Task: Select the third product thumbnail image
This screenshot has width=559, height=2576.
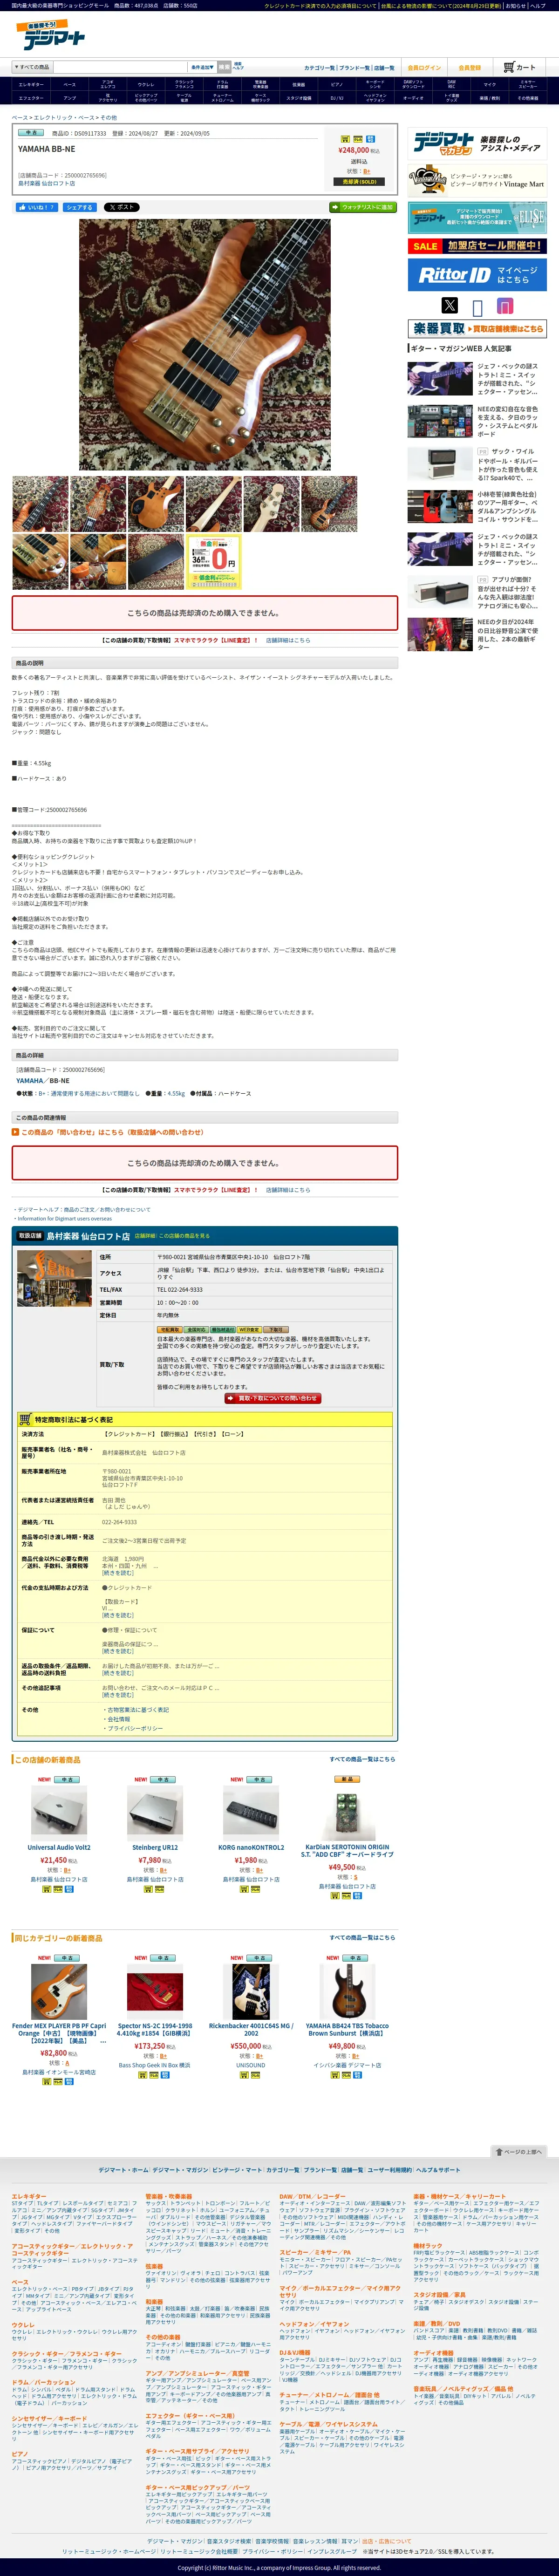Action: point(156,503)
